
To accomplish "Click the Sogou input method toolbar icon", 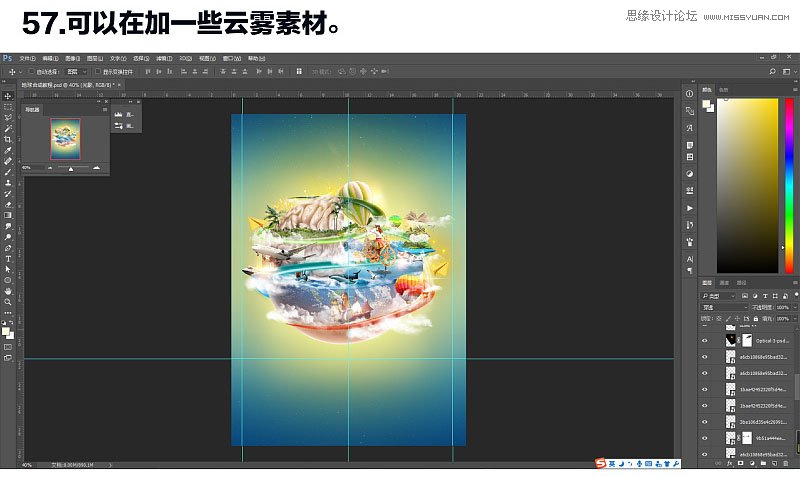I will pos(601,463).
